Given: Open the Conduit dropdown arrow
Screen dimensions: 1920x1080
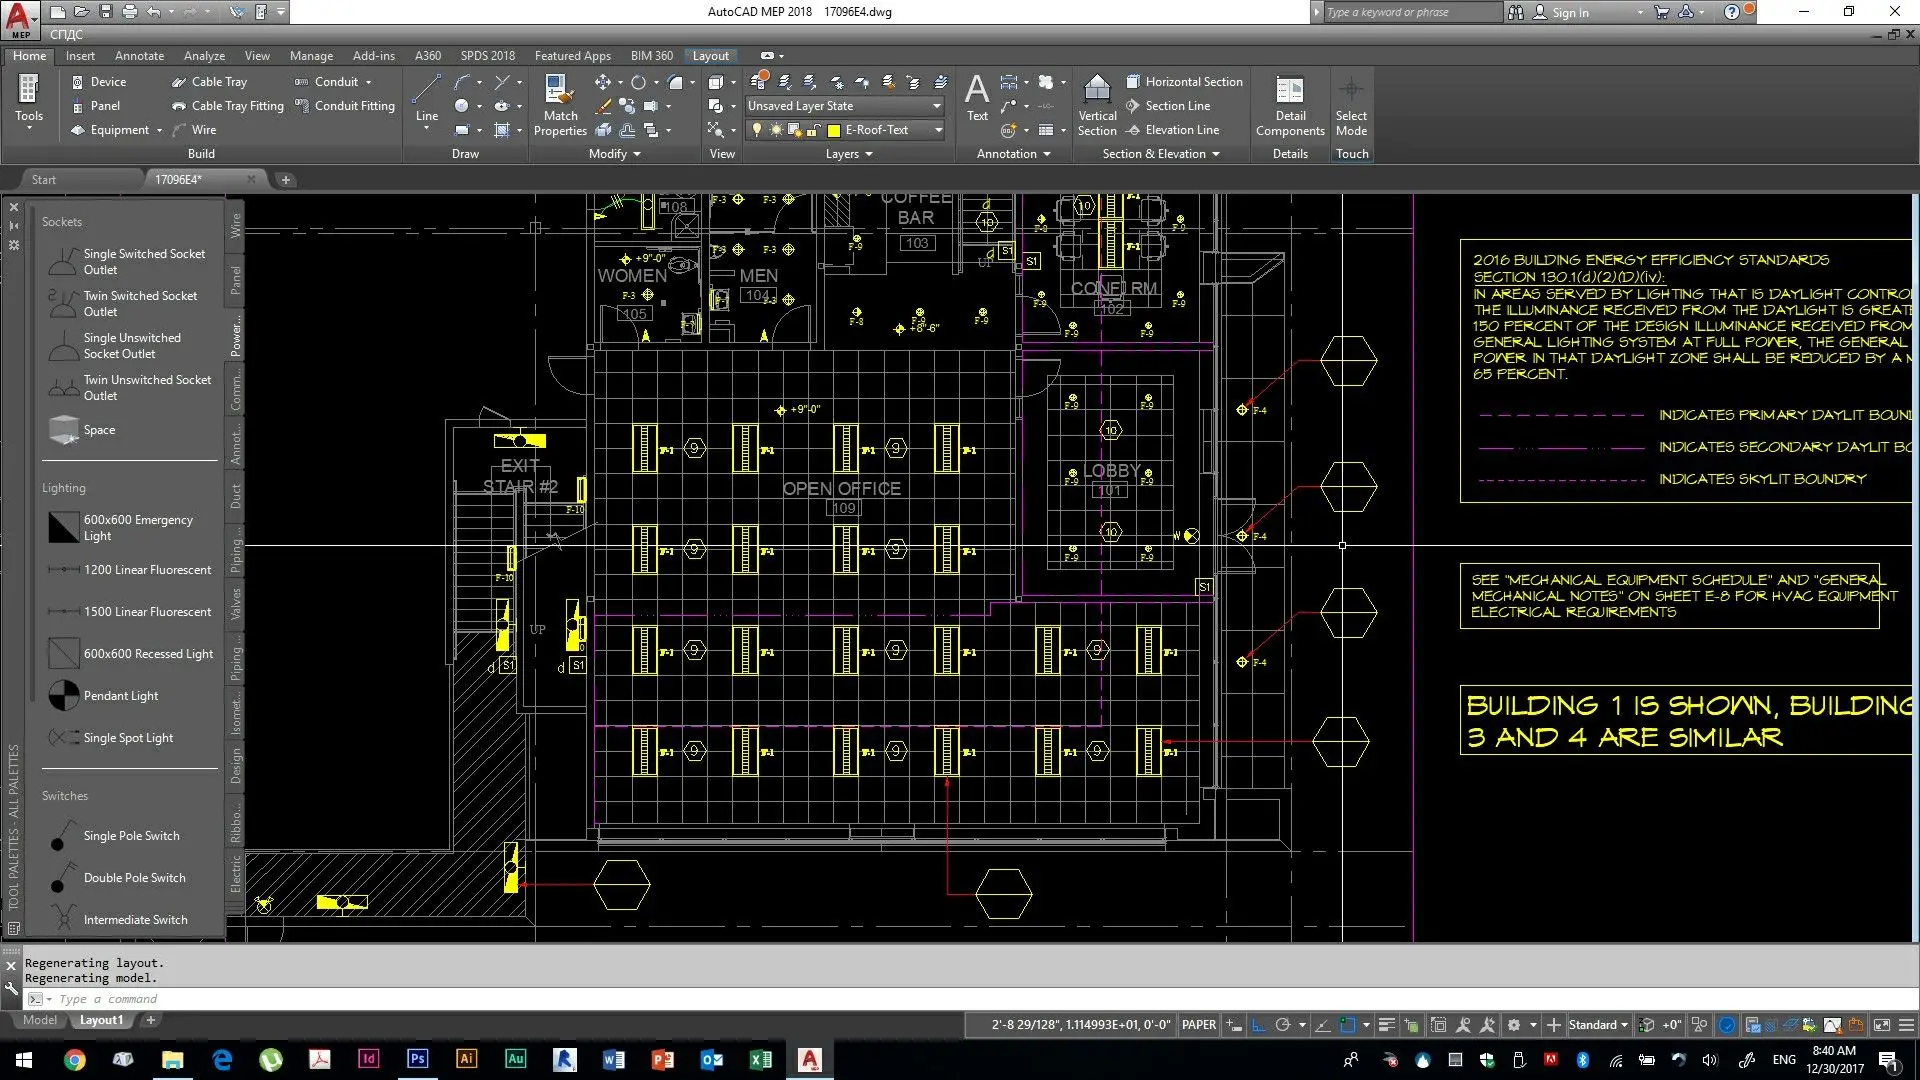Looking at the screenshot, I should (x=368, y=82).
